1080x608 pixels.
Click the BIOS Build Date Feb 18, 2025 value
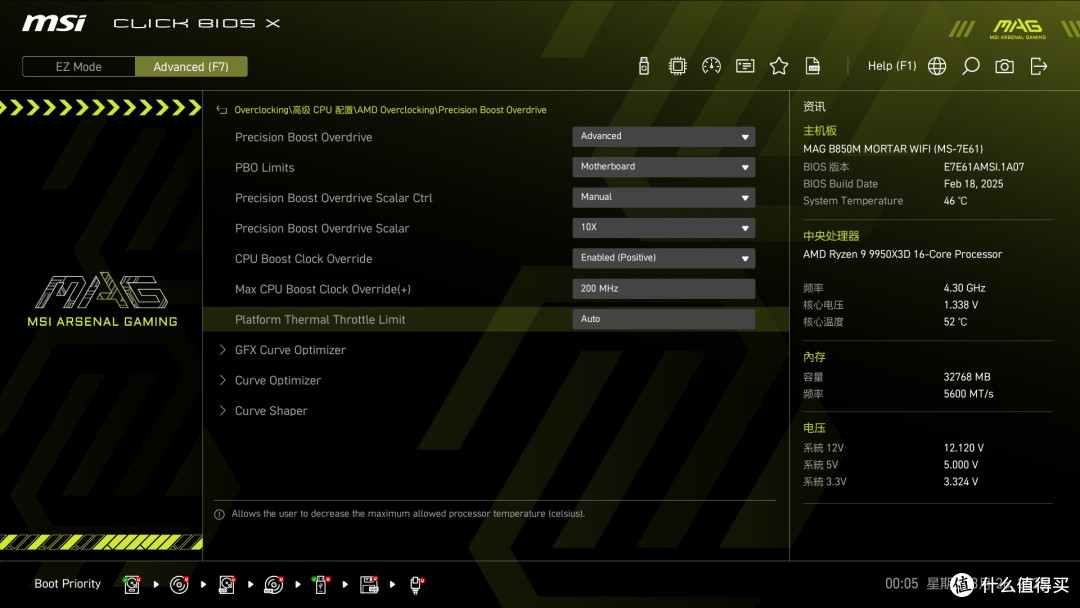973,184
